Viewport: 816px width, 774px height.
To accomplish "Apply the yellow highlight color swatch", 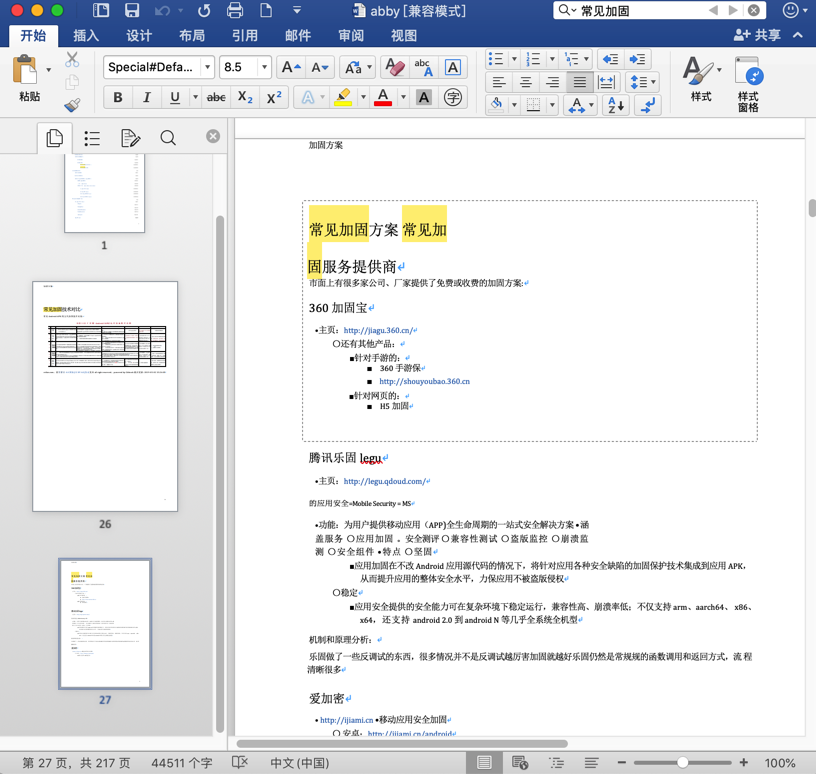I will pos(343,97).
